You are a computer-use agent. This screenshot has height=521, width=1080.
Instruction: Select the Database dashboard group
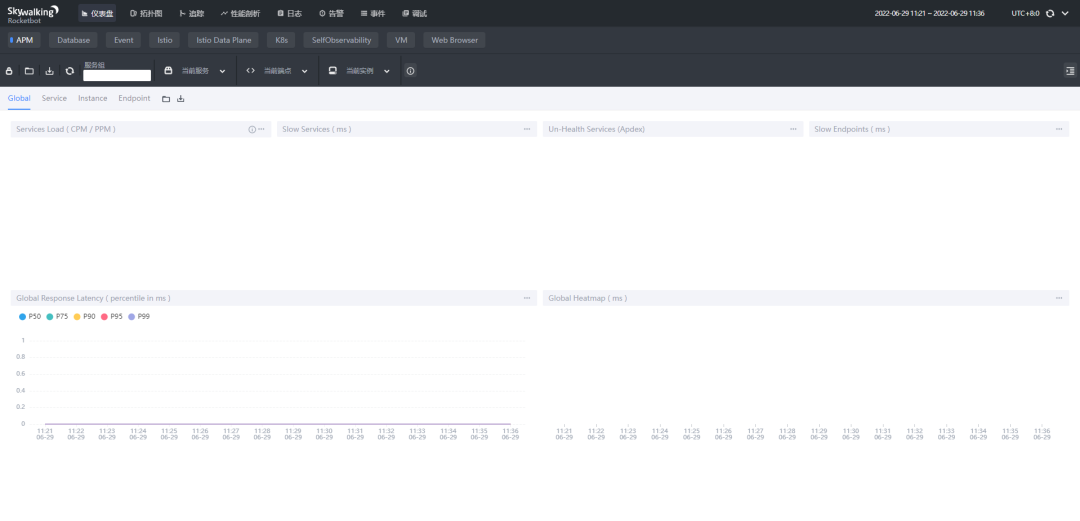pos(74,40)
